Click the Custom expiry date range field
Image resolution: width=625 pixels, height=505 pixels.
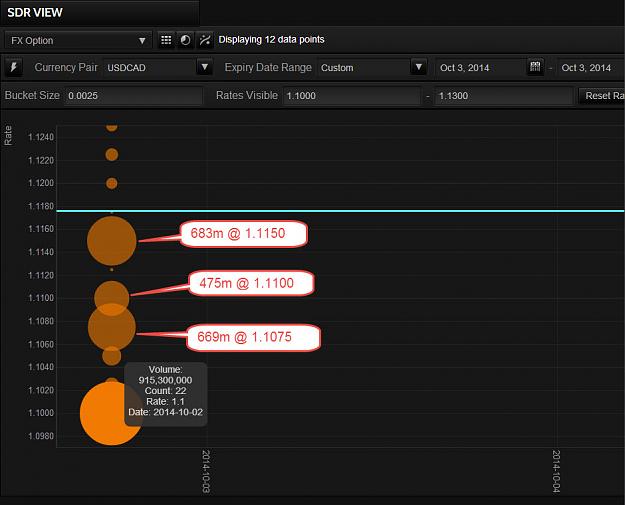click(364, 67)
